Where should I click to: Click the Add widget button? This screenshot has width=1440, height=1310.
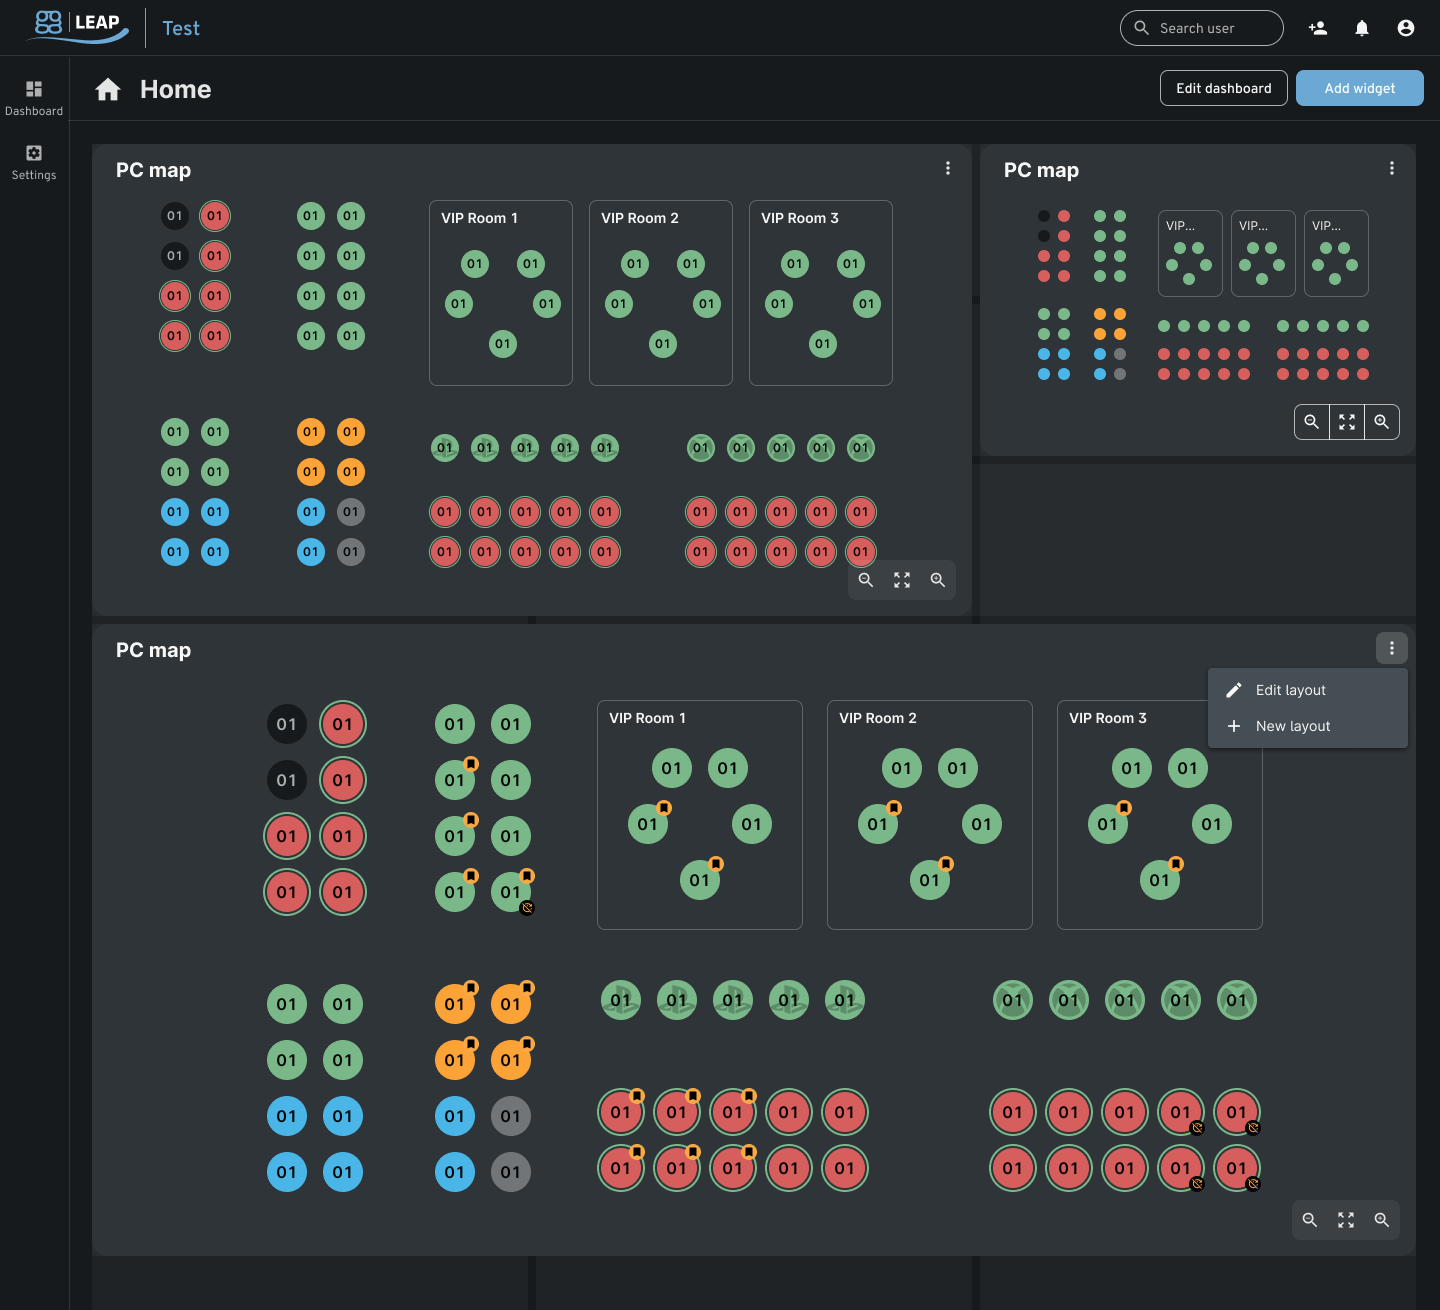click(1359, 88)
